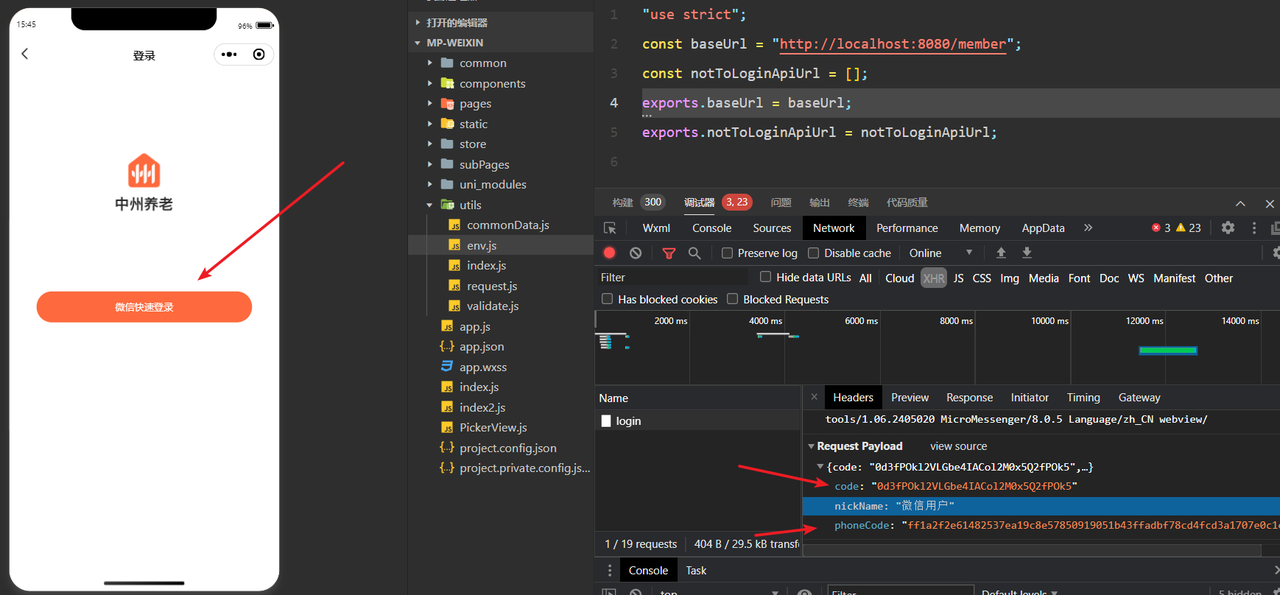The width and height of the screenshot is (1280, 595).
Task: Enable the Blocked Requests checkbox
Action: click(732, 299)
